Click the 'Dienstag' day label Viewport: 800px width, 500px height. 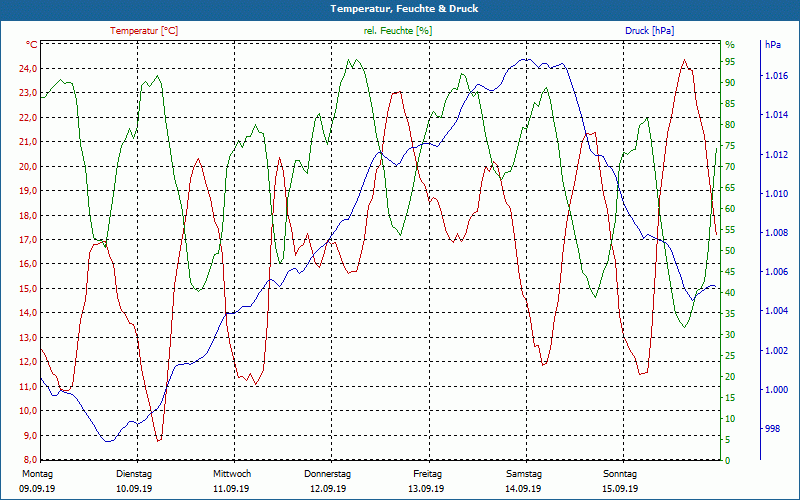tap(134, 474)
